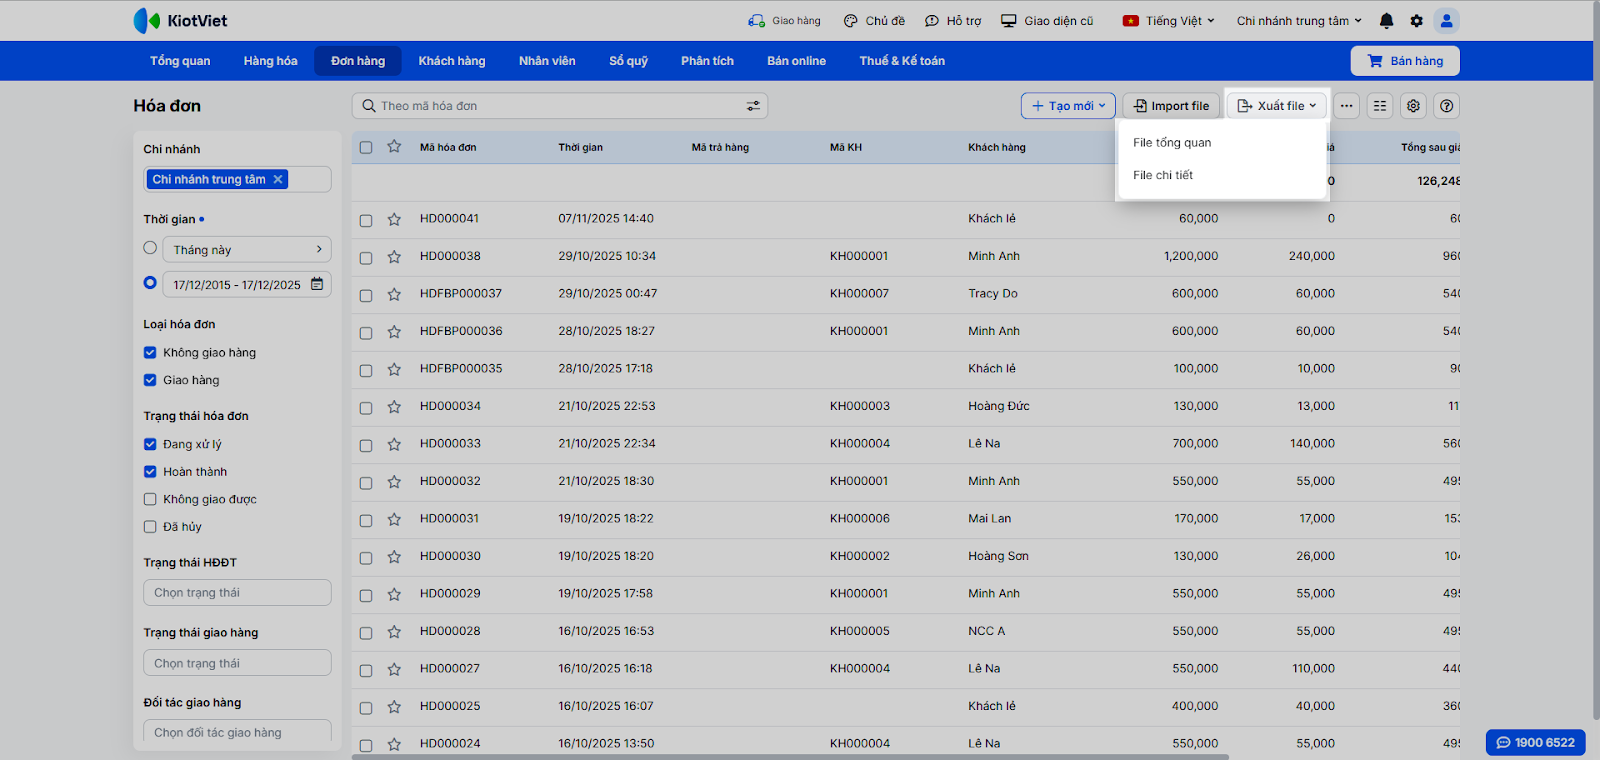Expand the Tạo mới dropdown
1600x760 pixels.
(1068, 106)
